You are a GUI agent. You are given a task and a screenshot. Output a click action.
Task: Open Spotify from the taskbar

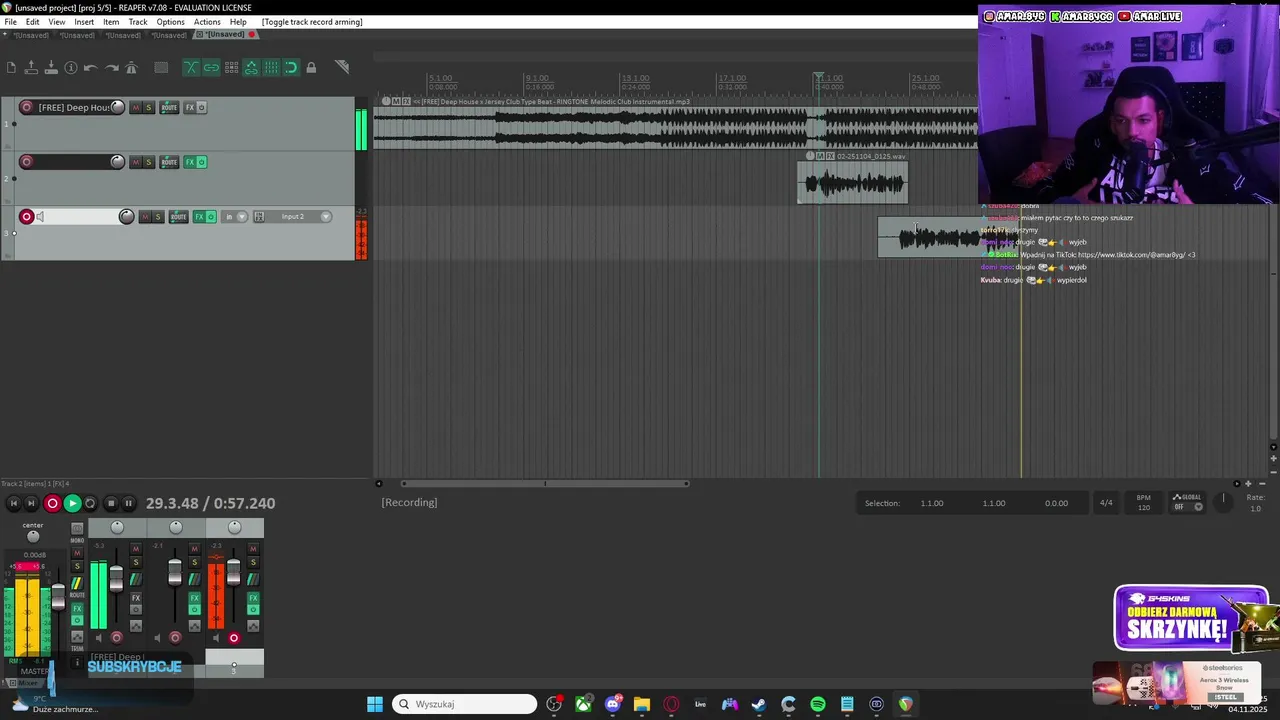click(x=818, y=704)
